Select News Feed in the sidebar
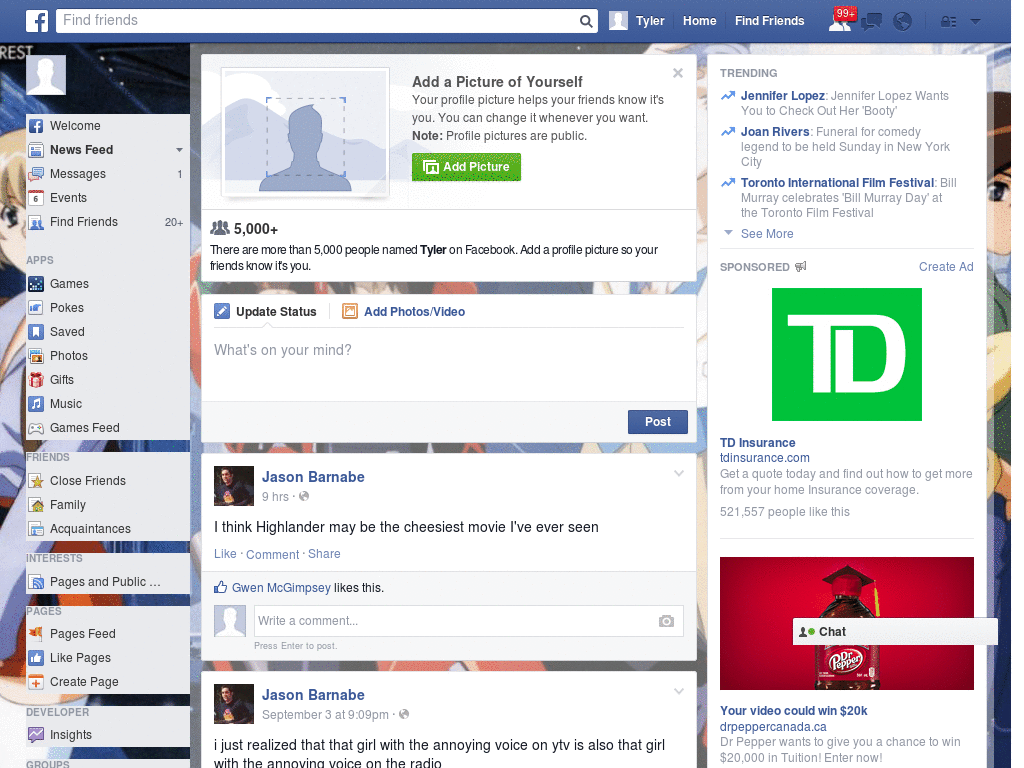The height and width of the screenshot is (768, 1024). (82, 150)
